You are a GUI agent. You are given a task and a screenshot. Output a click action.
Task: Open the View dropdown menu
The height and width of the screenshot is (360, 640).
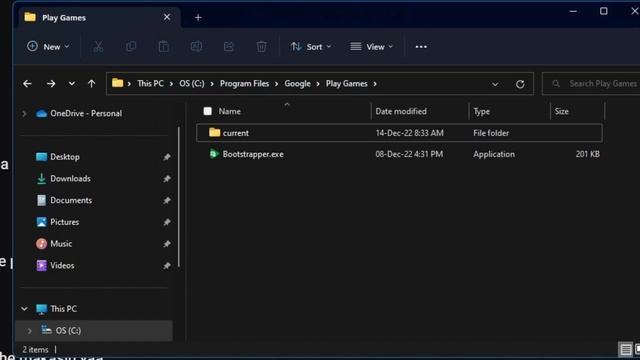(371, 47)
